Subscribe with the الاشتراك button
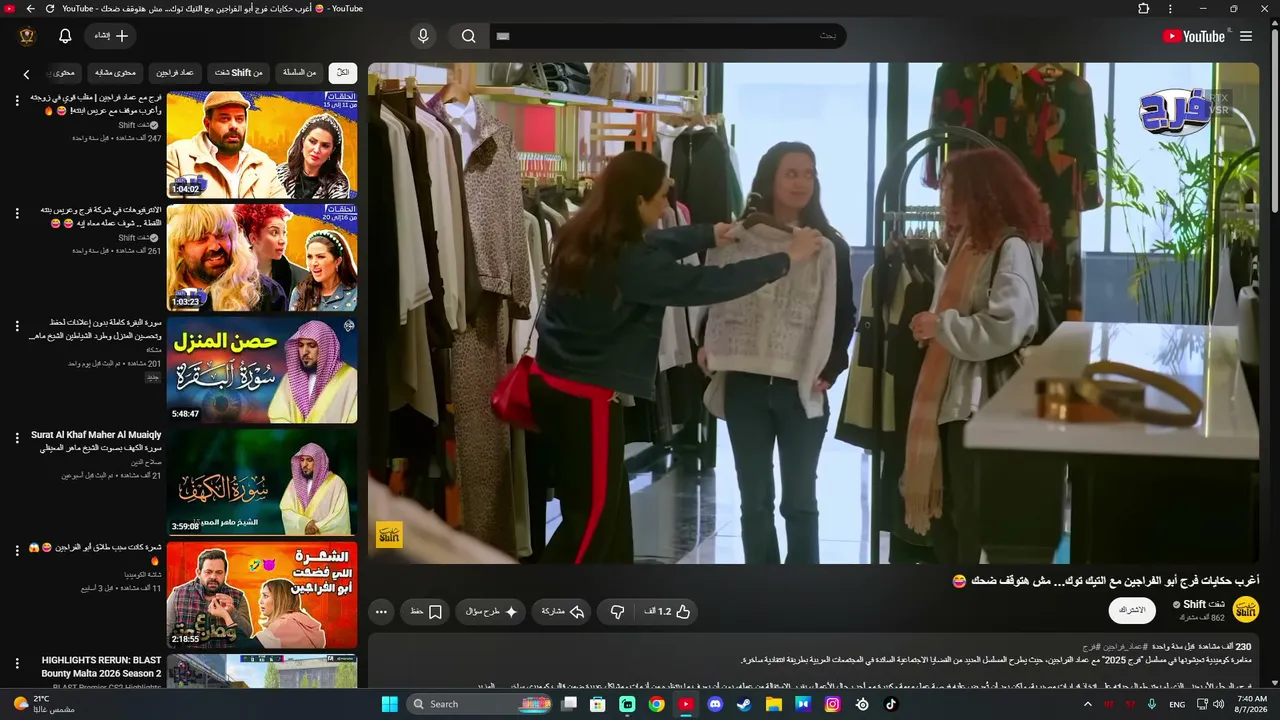This screenshot has width=1280, height=720. [1132, 610]
